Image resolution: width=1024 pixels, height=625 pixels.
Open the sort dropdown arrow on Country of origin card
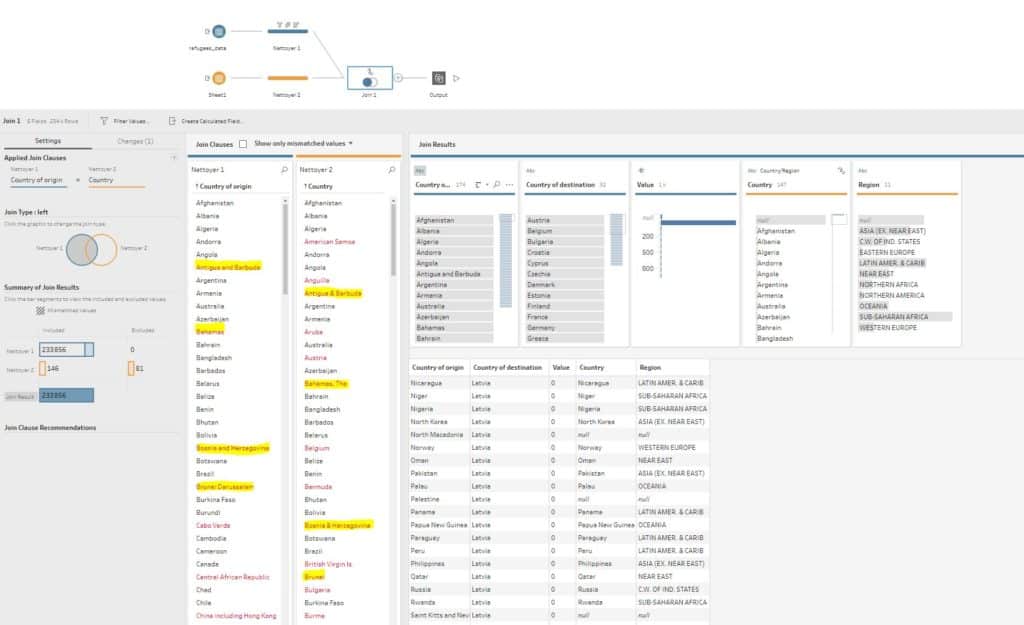487,185
